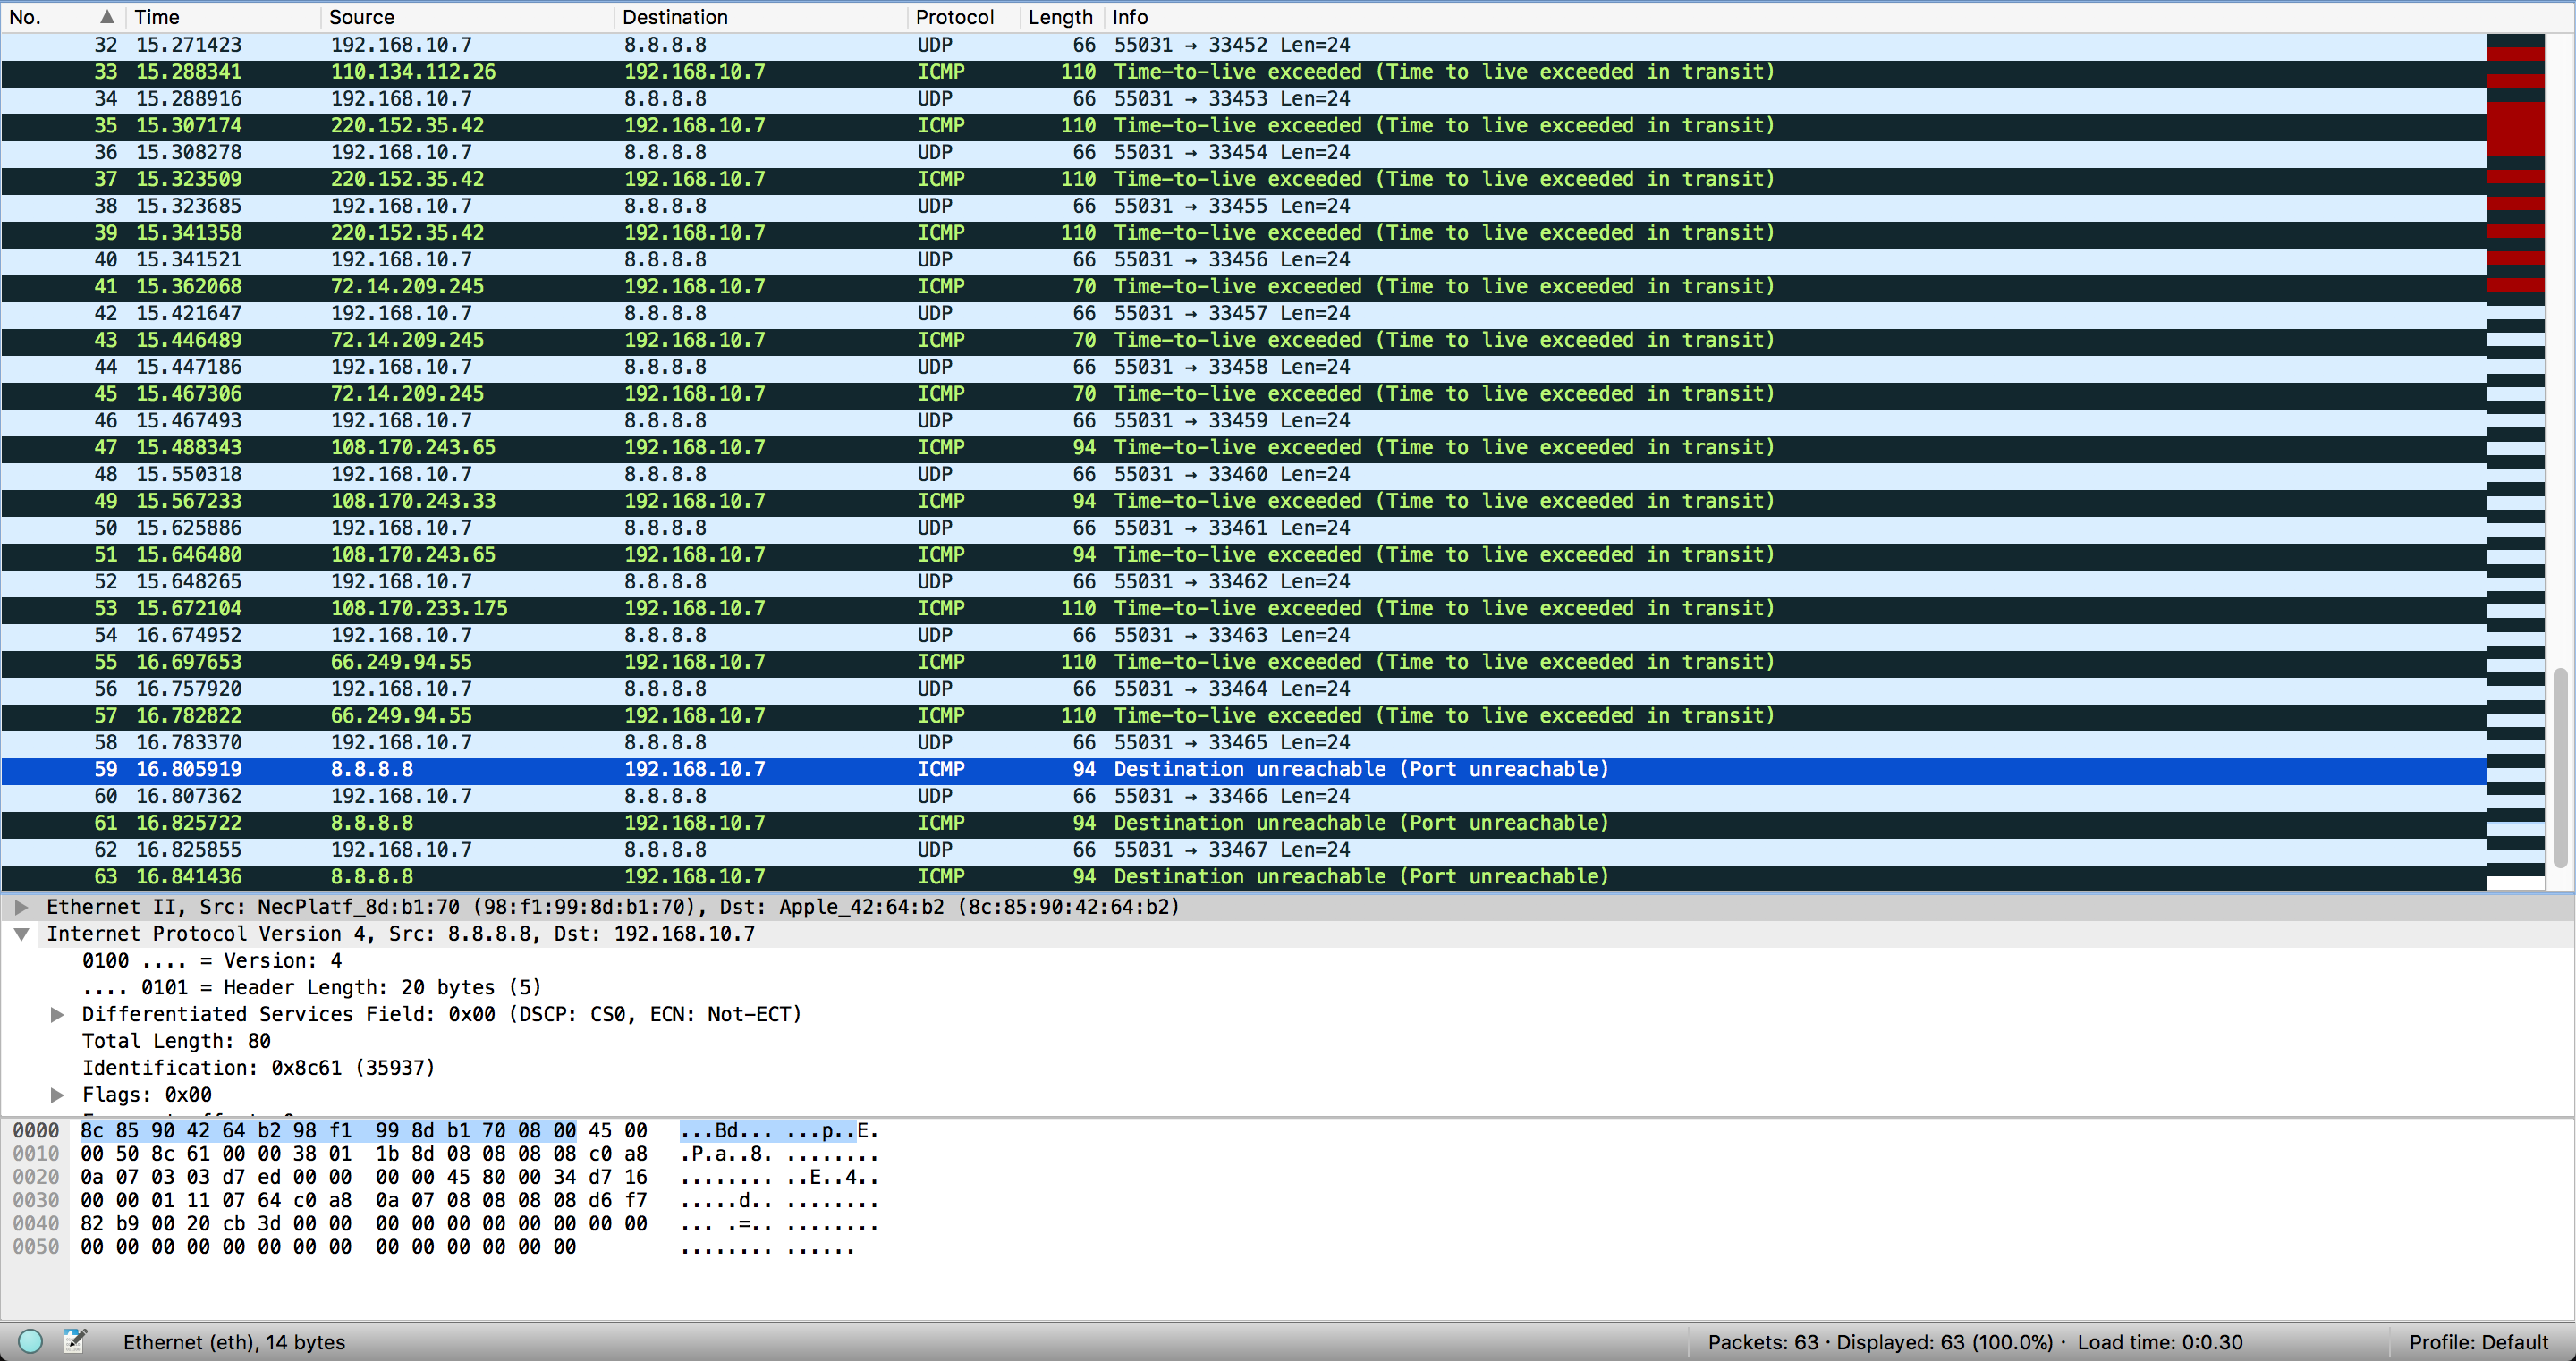Image resolution: width=2576 pixels, height=1361 pixels.
Task: Click Identification: 0x8c61 detail row
Action: pos(259,1068)
